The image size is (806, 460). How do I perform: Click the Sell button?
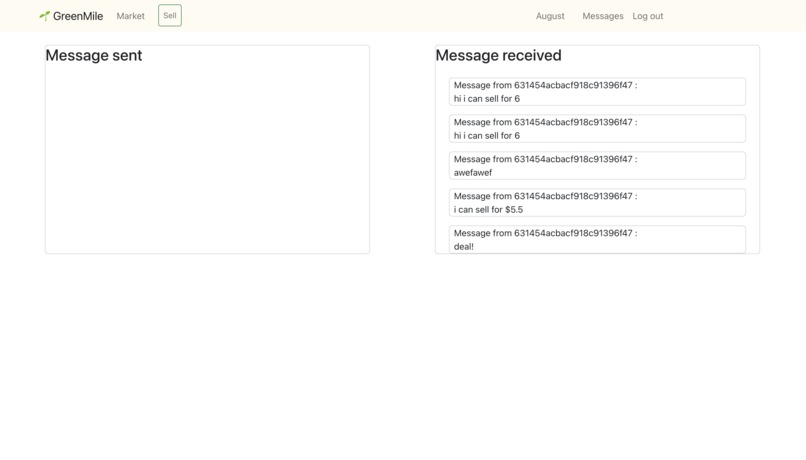click(x=170, y=15)
